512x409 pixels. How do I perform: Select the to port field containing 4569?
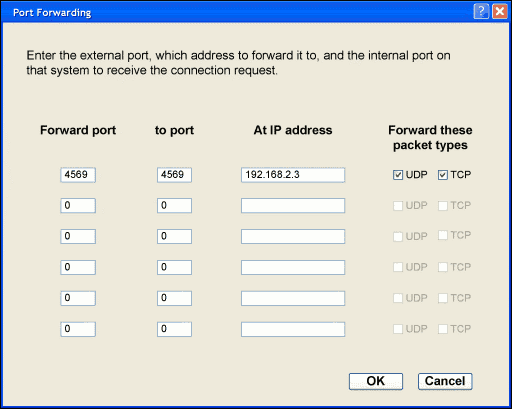(174, 175)
